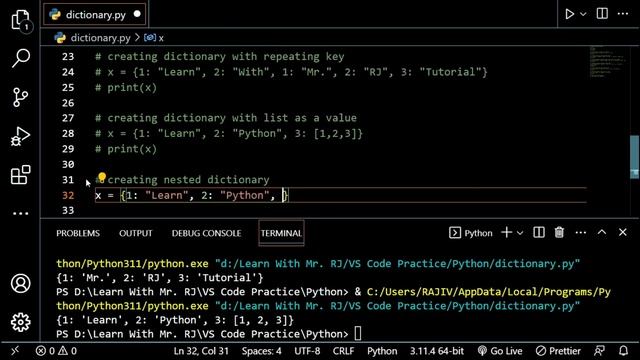Open the feedback icon in the status bar
This screenshot has height=360, width=640.
click(x=600, y=351)
